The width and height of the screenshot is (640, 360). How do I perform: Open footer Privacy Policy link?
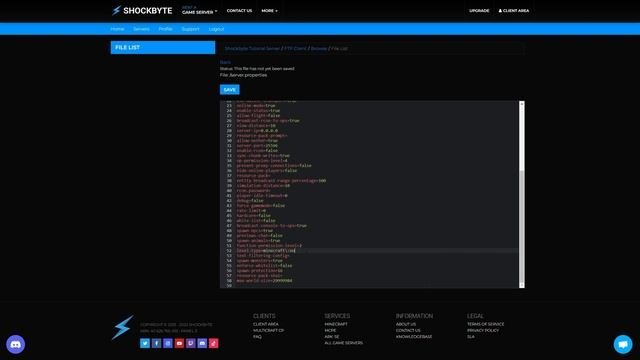pyautogui.click(x=483, y=330)
